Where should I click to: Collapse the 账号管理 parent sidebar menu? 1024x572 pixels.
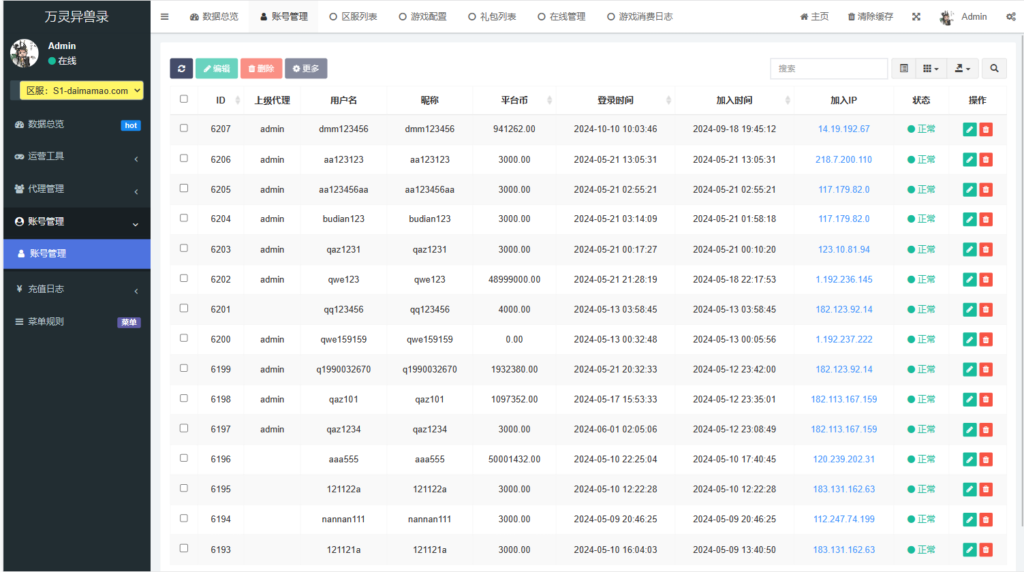[x=77, y=222]
